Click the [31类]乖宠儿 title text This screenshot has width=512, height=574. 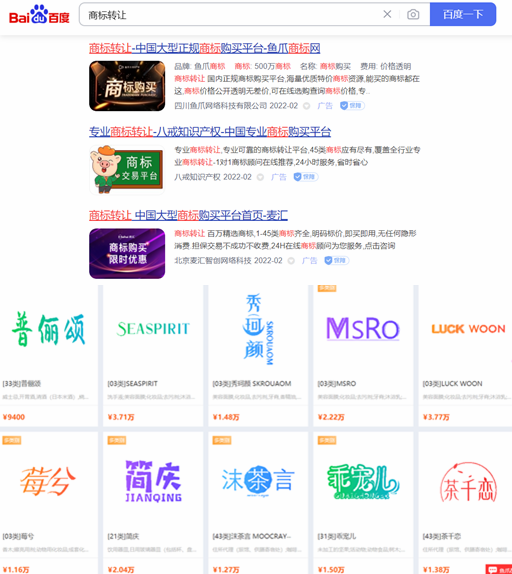pos(337,536)
